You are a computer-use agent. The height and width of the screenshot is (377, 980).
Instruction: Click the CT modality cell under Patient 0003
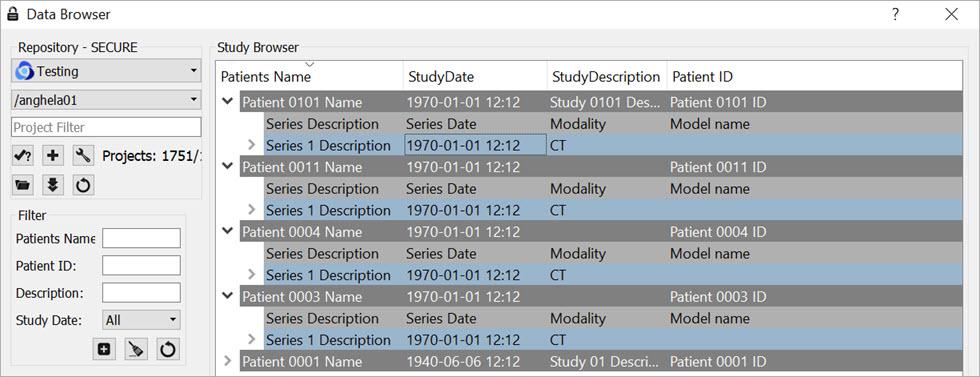click(x=558, y=340)
